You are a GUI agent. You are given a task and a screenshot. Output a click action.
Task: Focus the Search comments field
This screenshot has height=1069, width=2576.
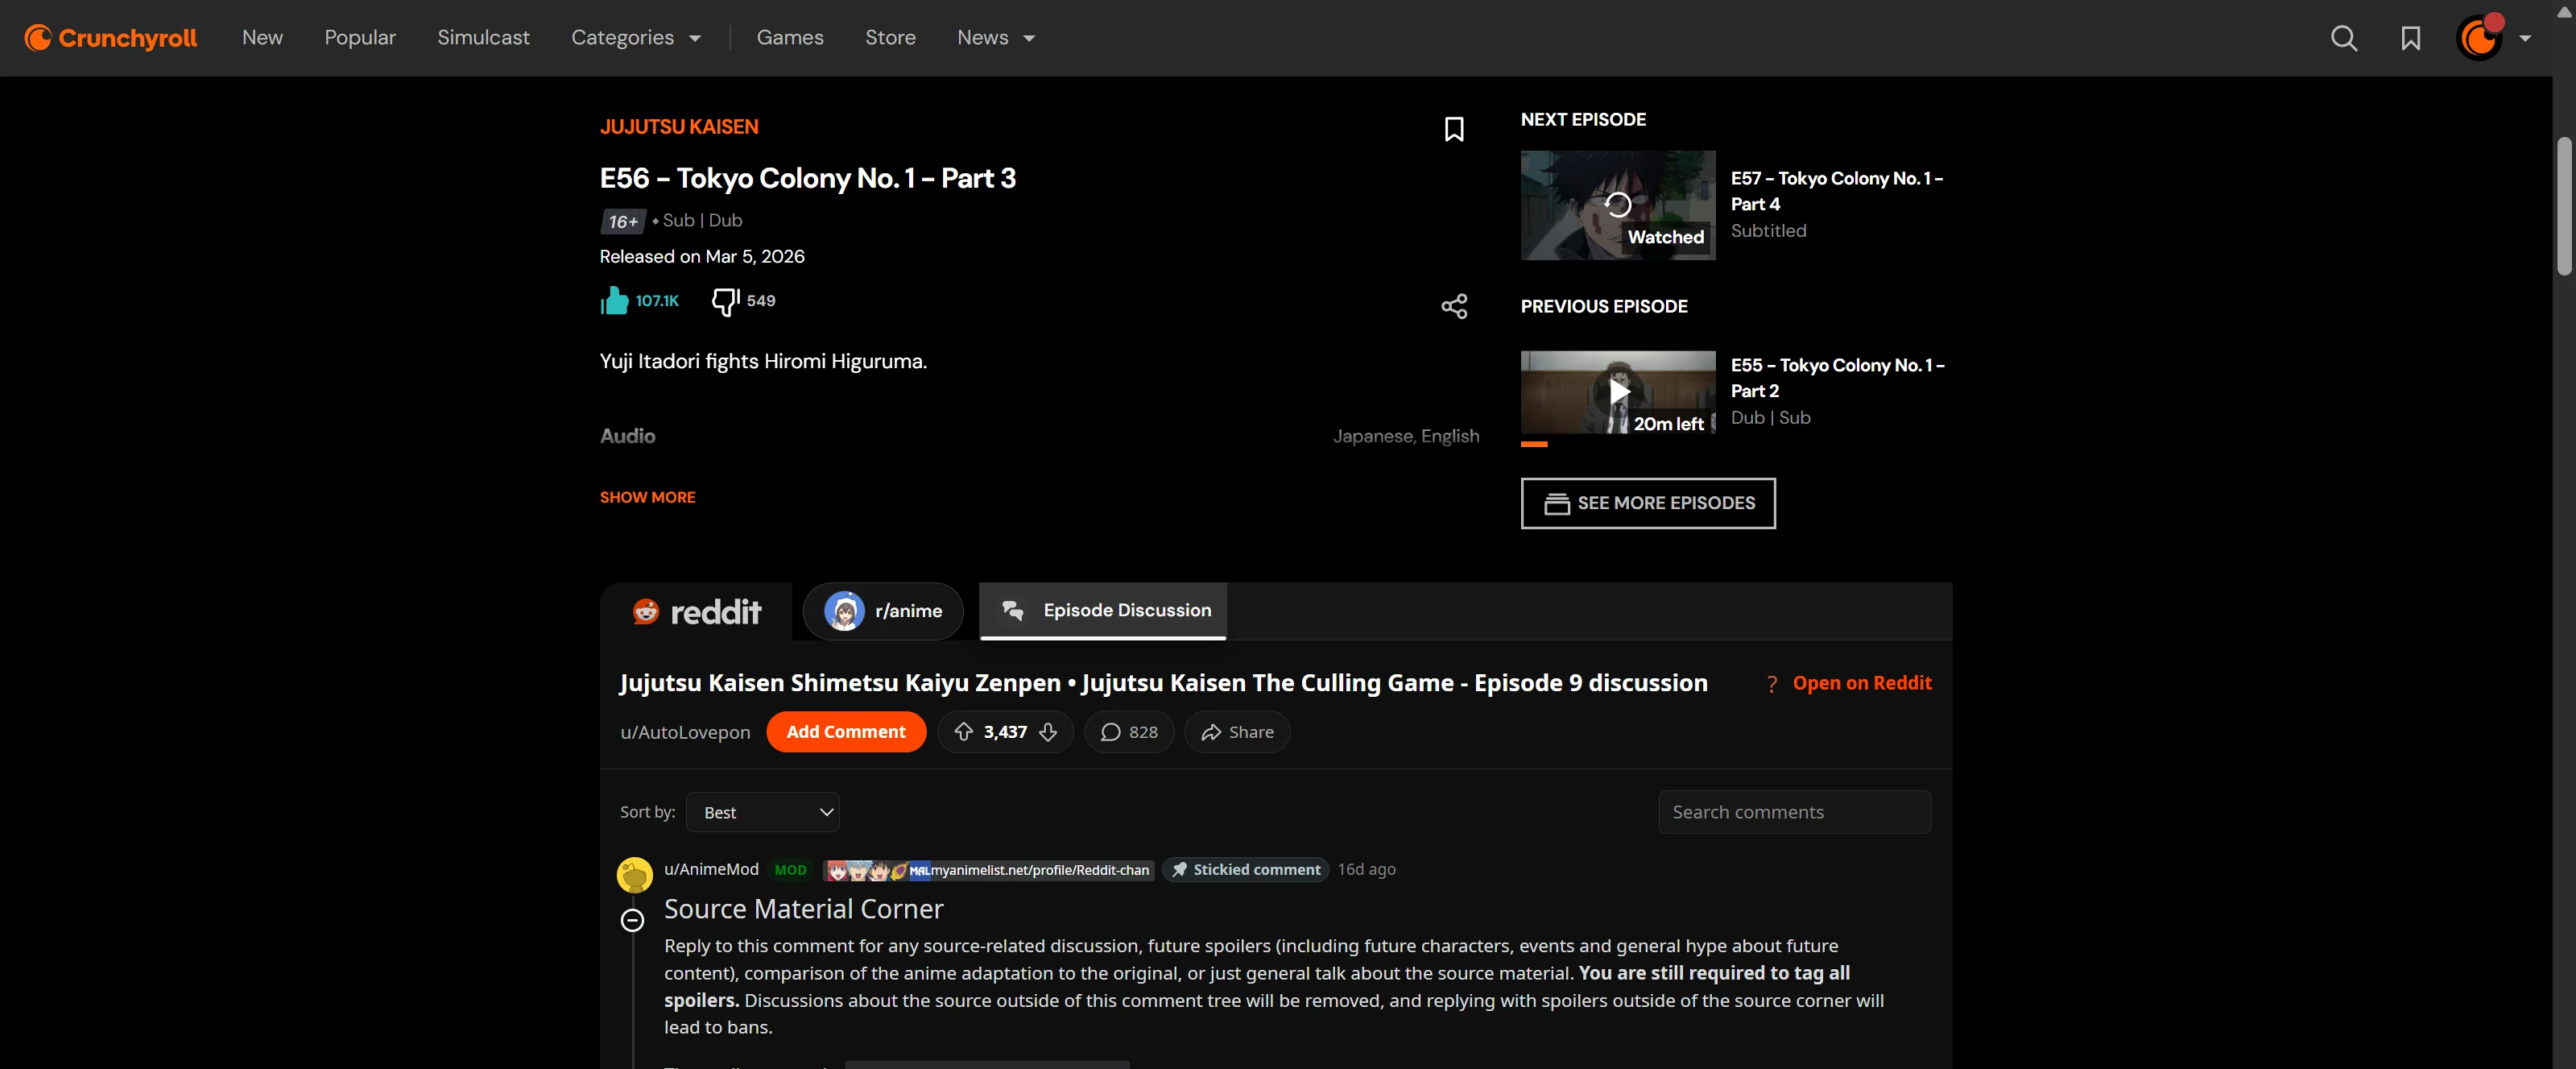pyautogui.click(x=1794, y=812)
